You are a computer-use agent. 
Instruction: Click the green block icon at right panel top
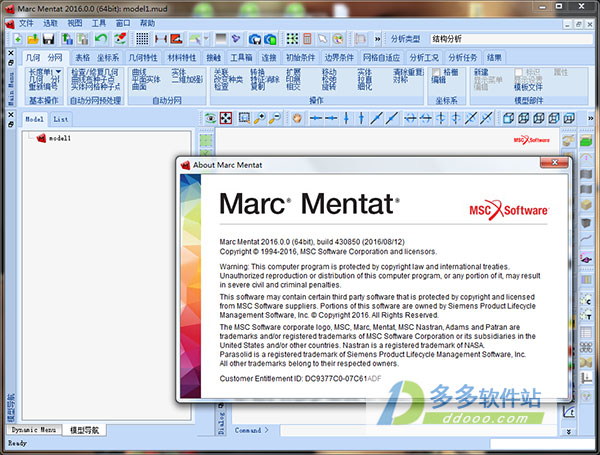(586, 140)
